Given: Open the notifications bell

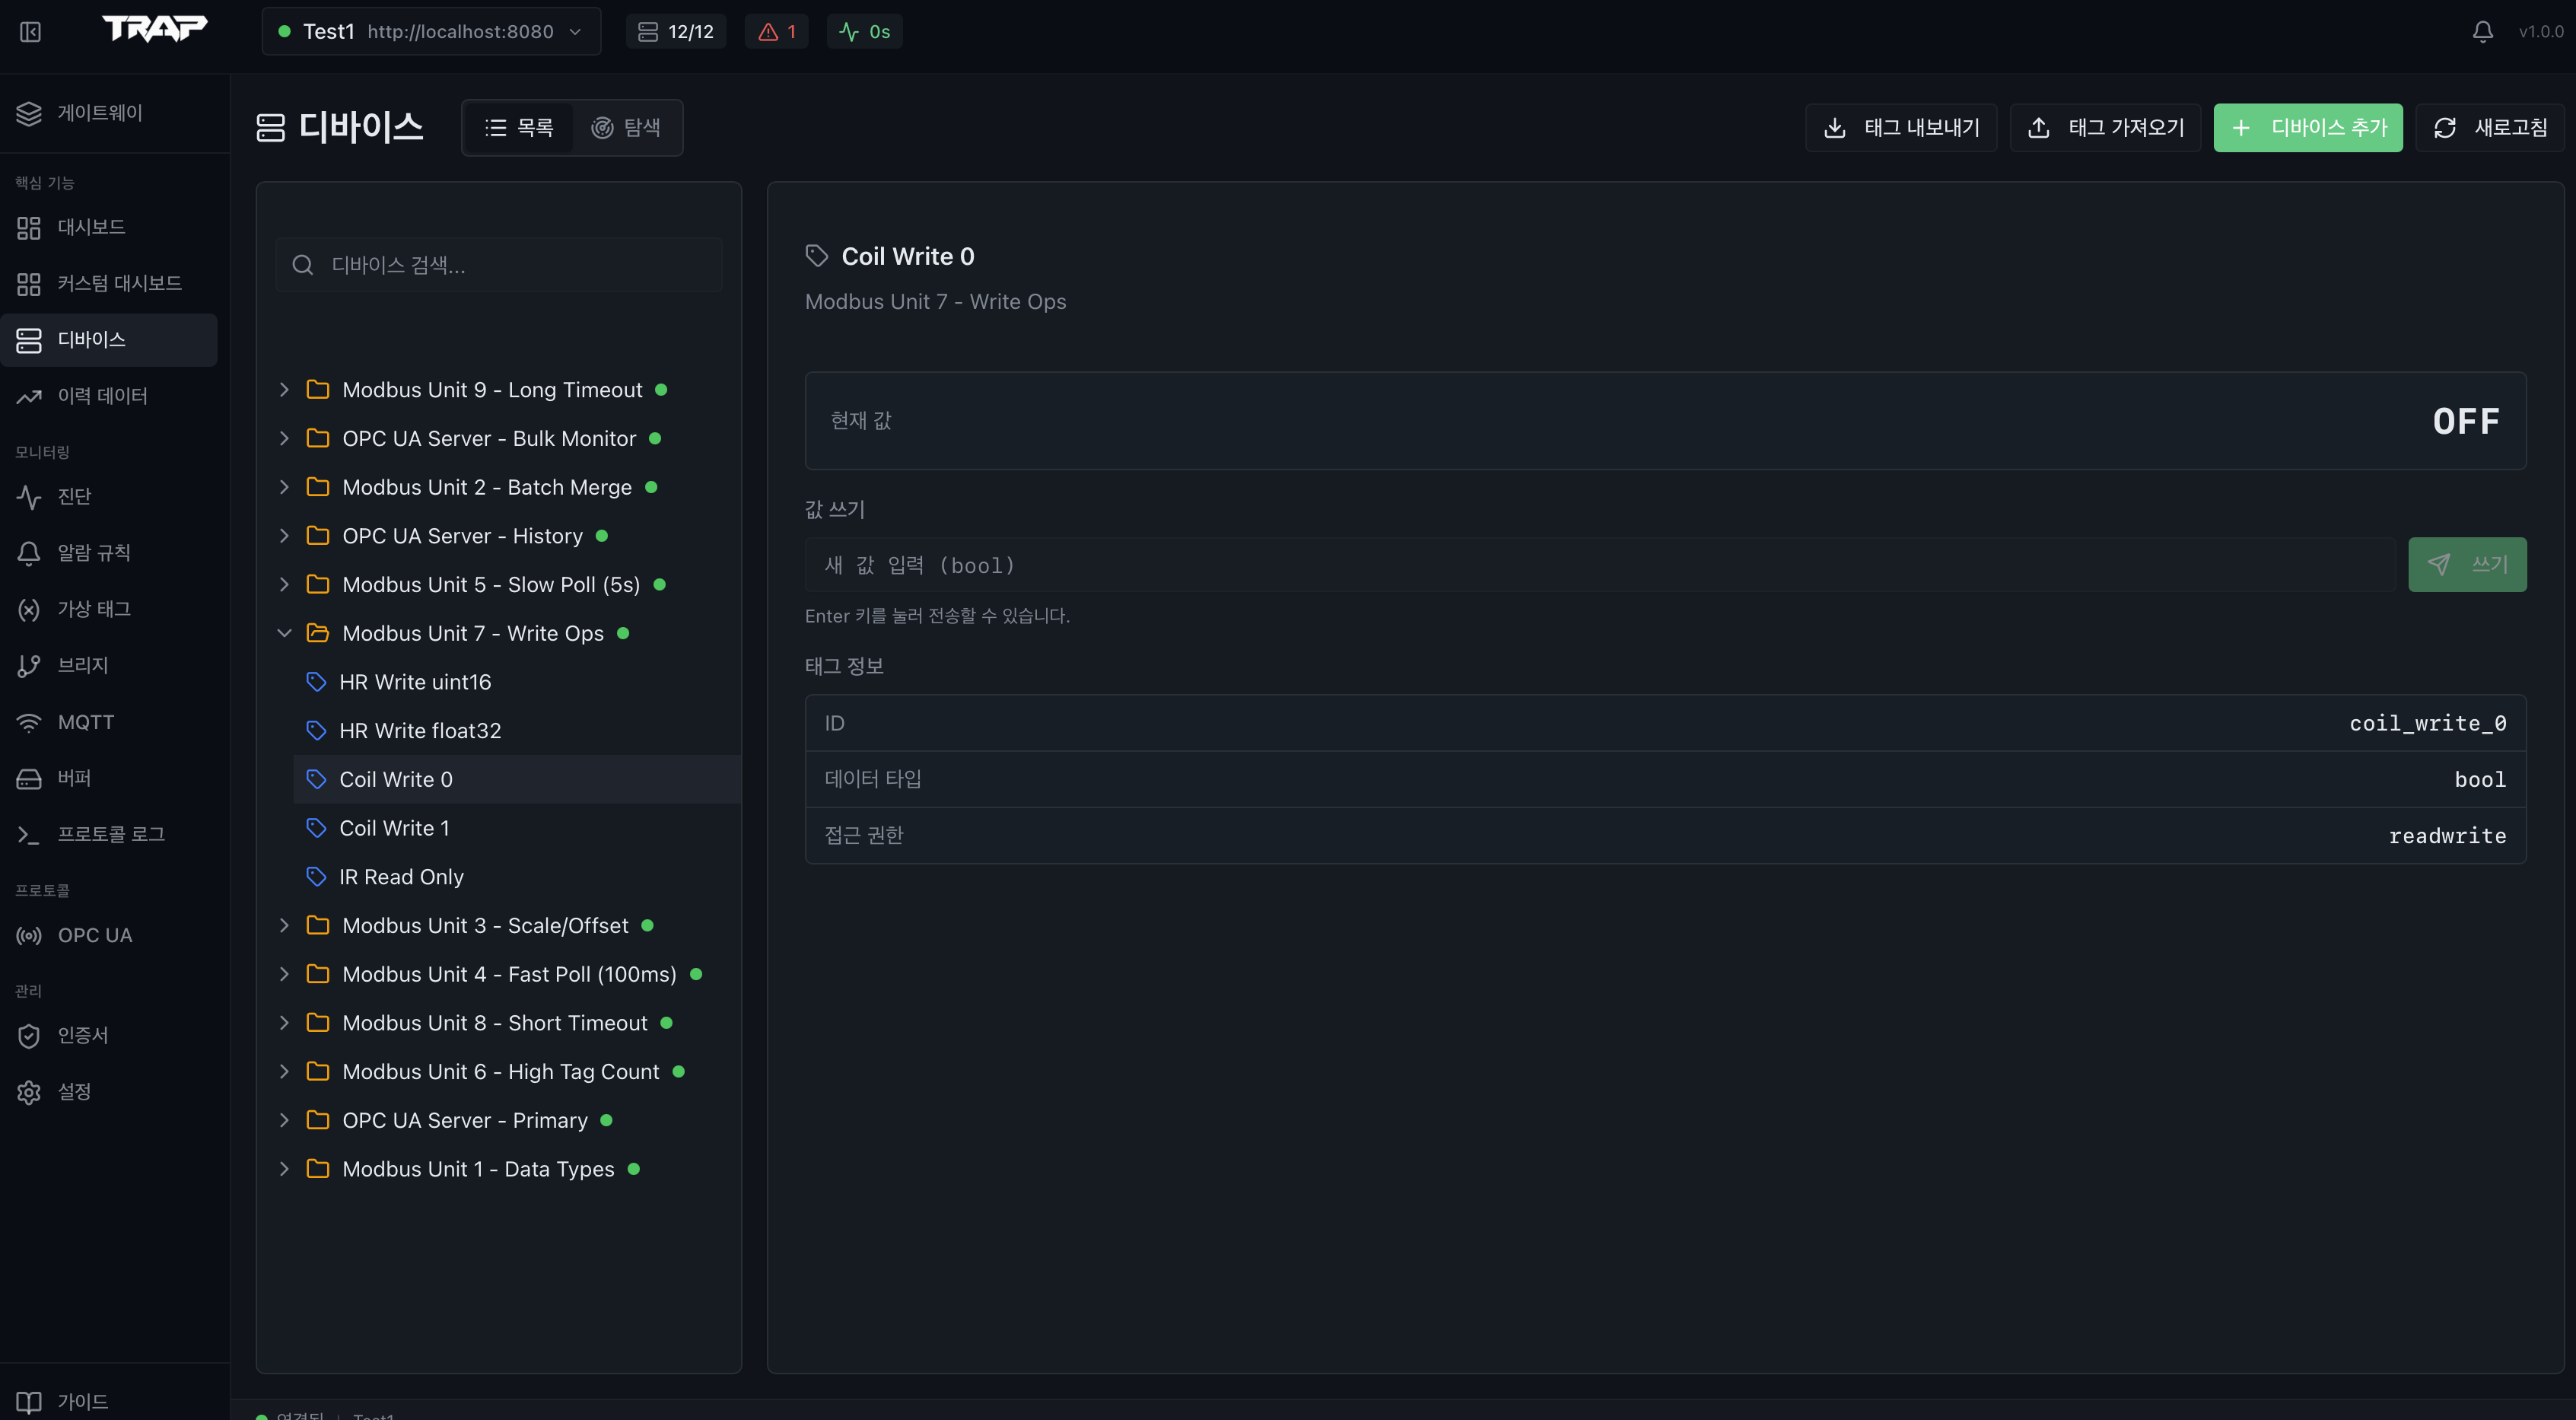Looking at the screenshot, I should tap(2482, 32).
